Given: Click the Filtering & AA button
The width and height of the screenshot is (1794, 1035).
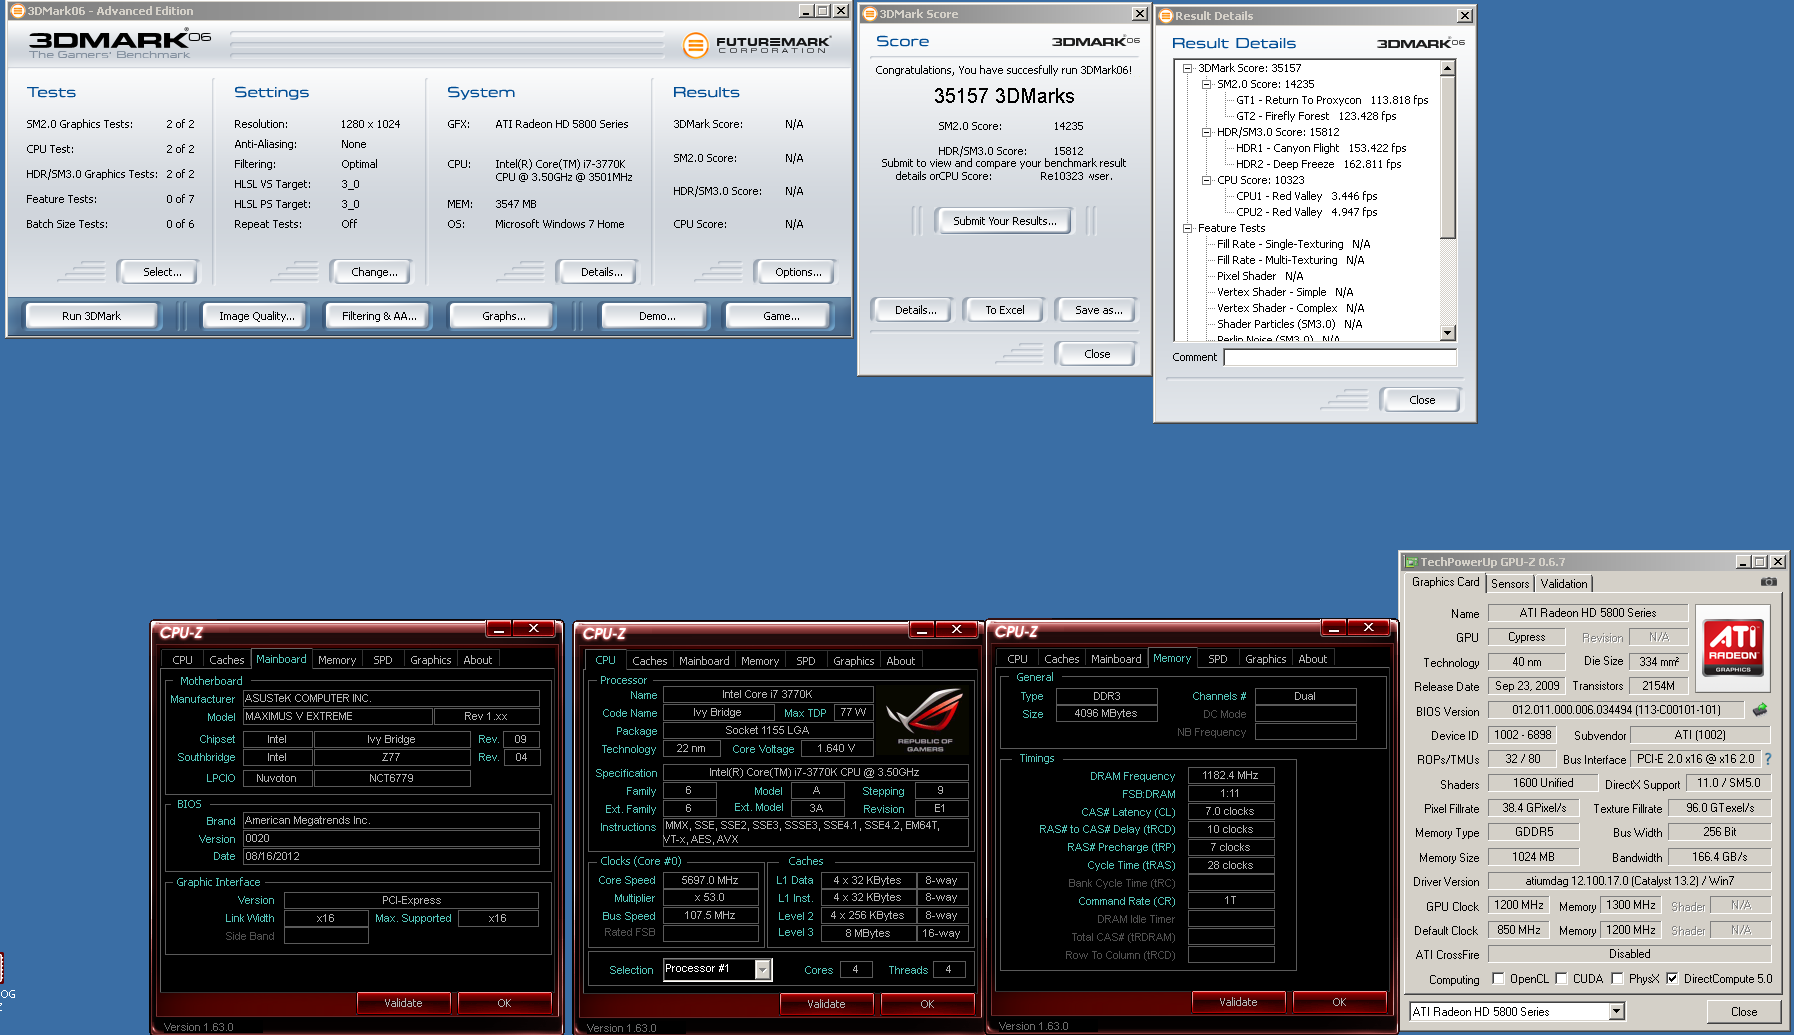Looking at the screenshot, I should [379, 316].
